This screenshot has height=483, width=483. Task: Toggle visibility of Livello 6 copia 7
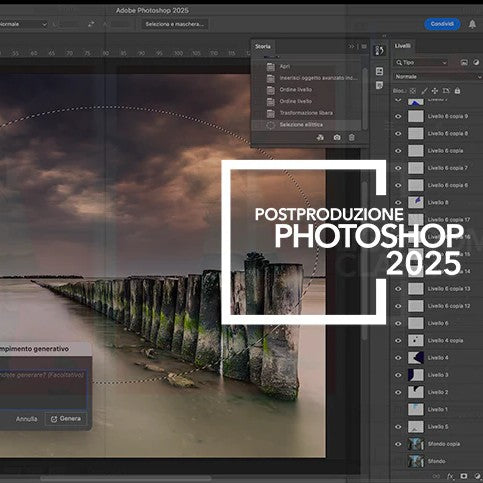pos(398,168)
